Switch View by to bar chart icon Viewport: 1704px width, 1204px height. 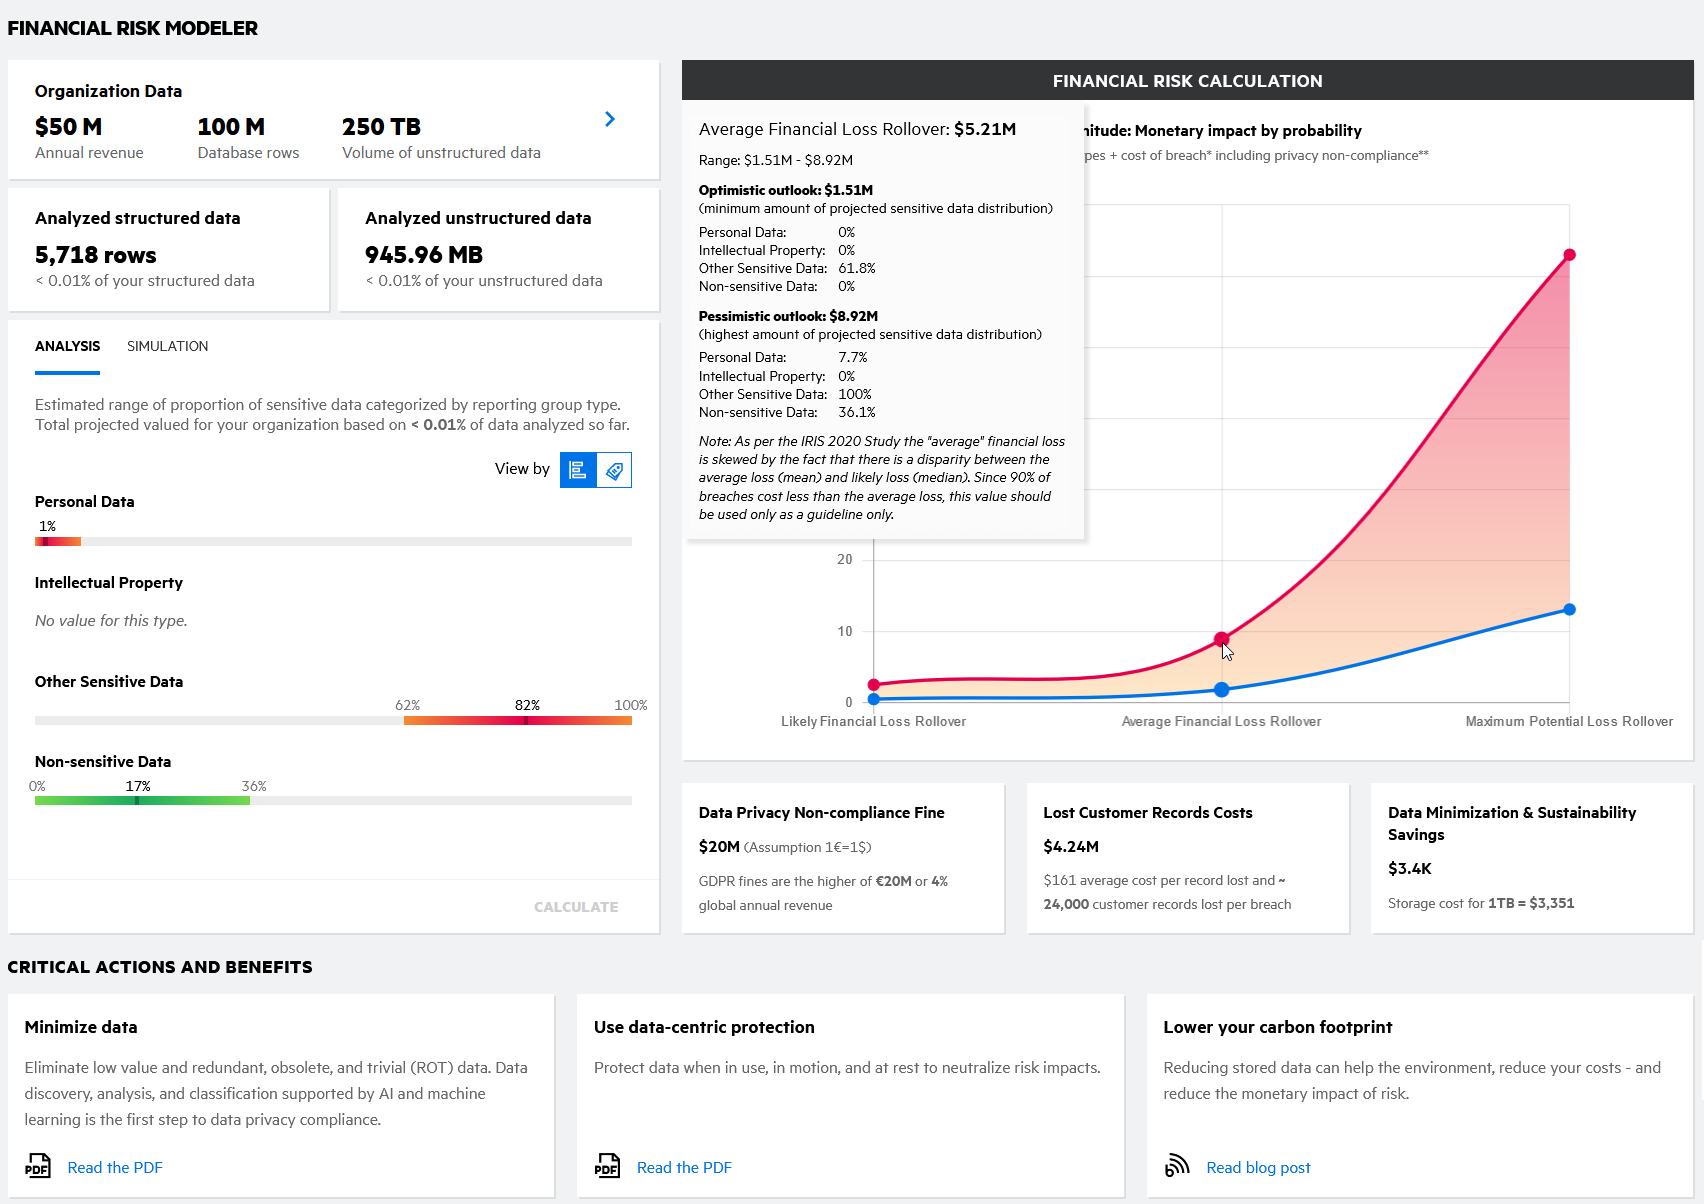click(x=578, y=470)
